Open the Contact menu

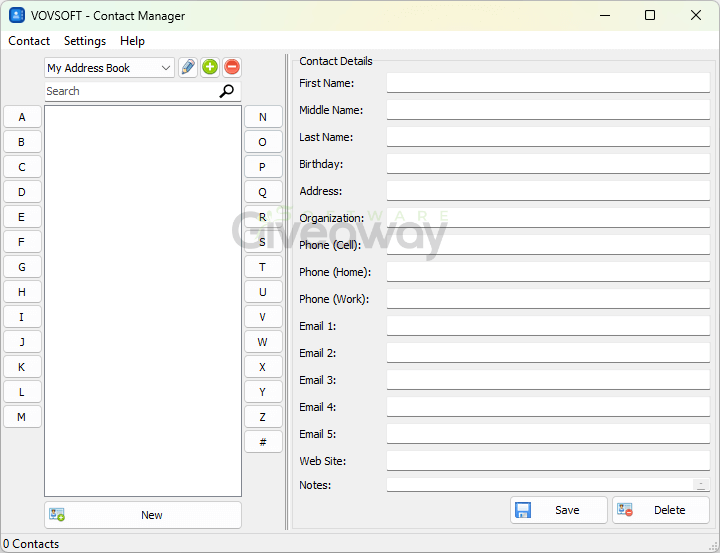(29, 41)
